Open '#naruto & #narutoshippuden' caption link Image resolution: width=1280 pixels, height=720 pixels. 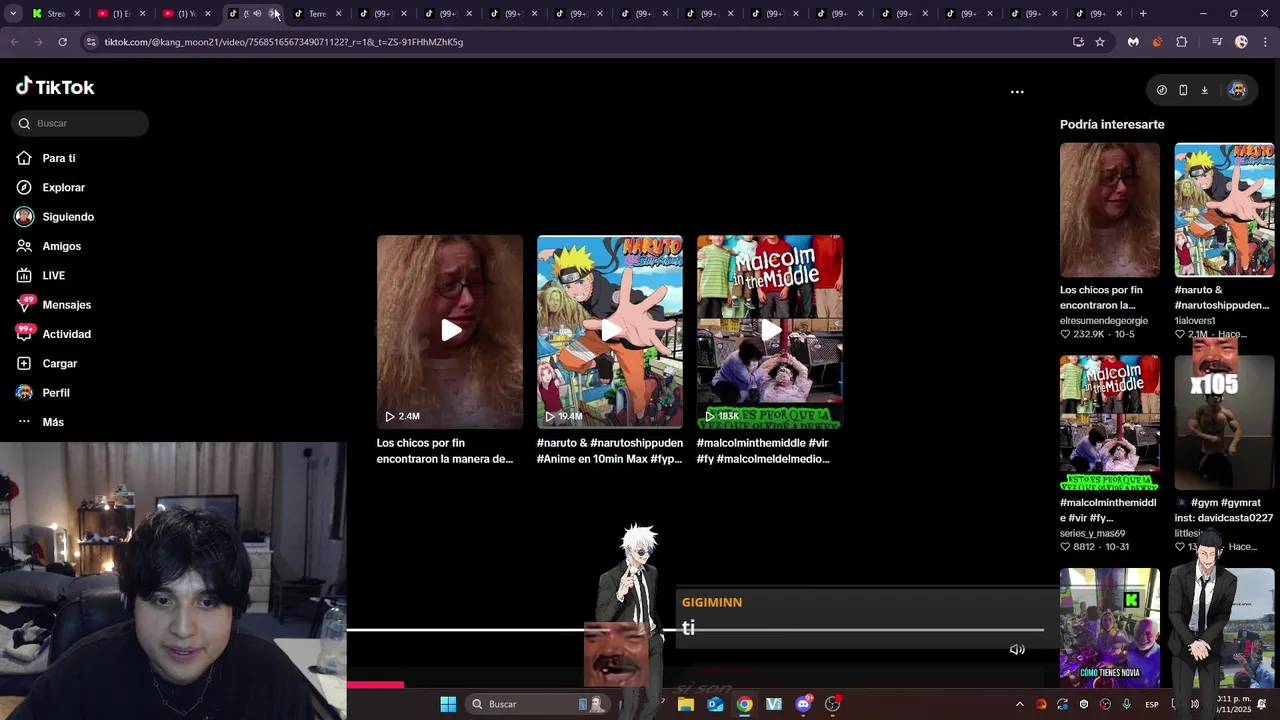tap(610, 451)
